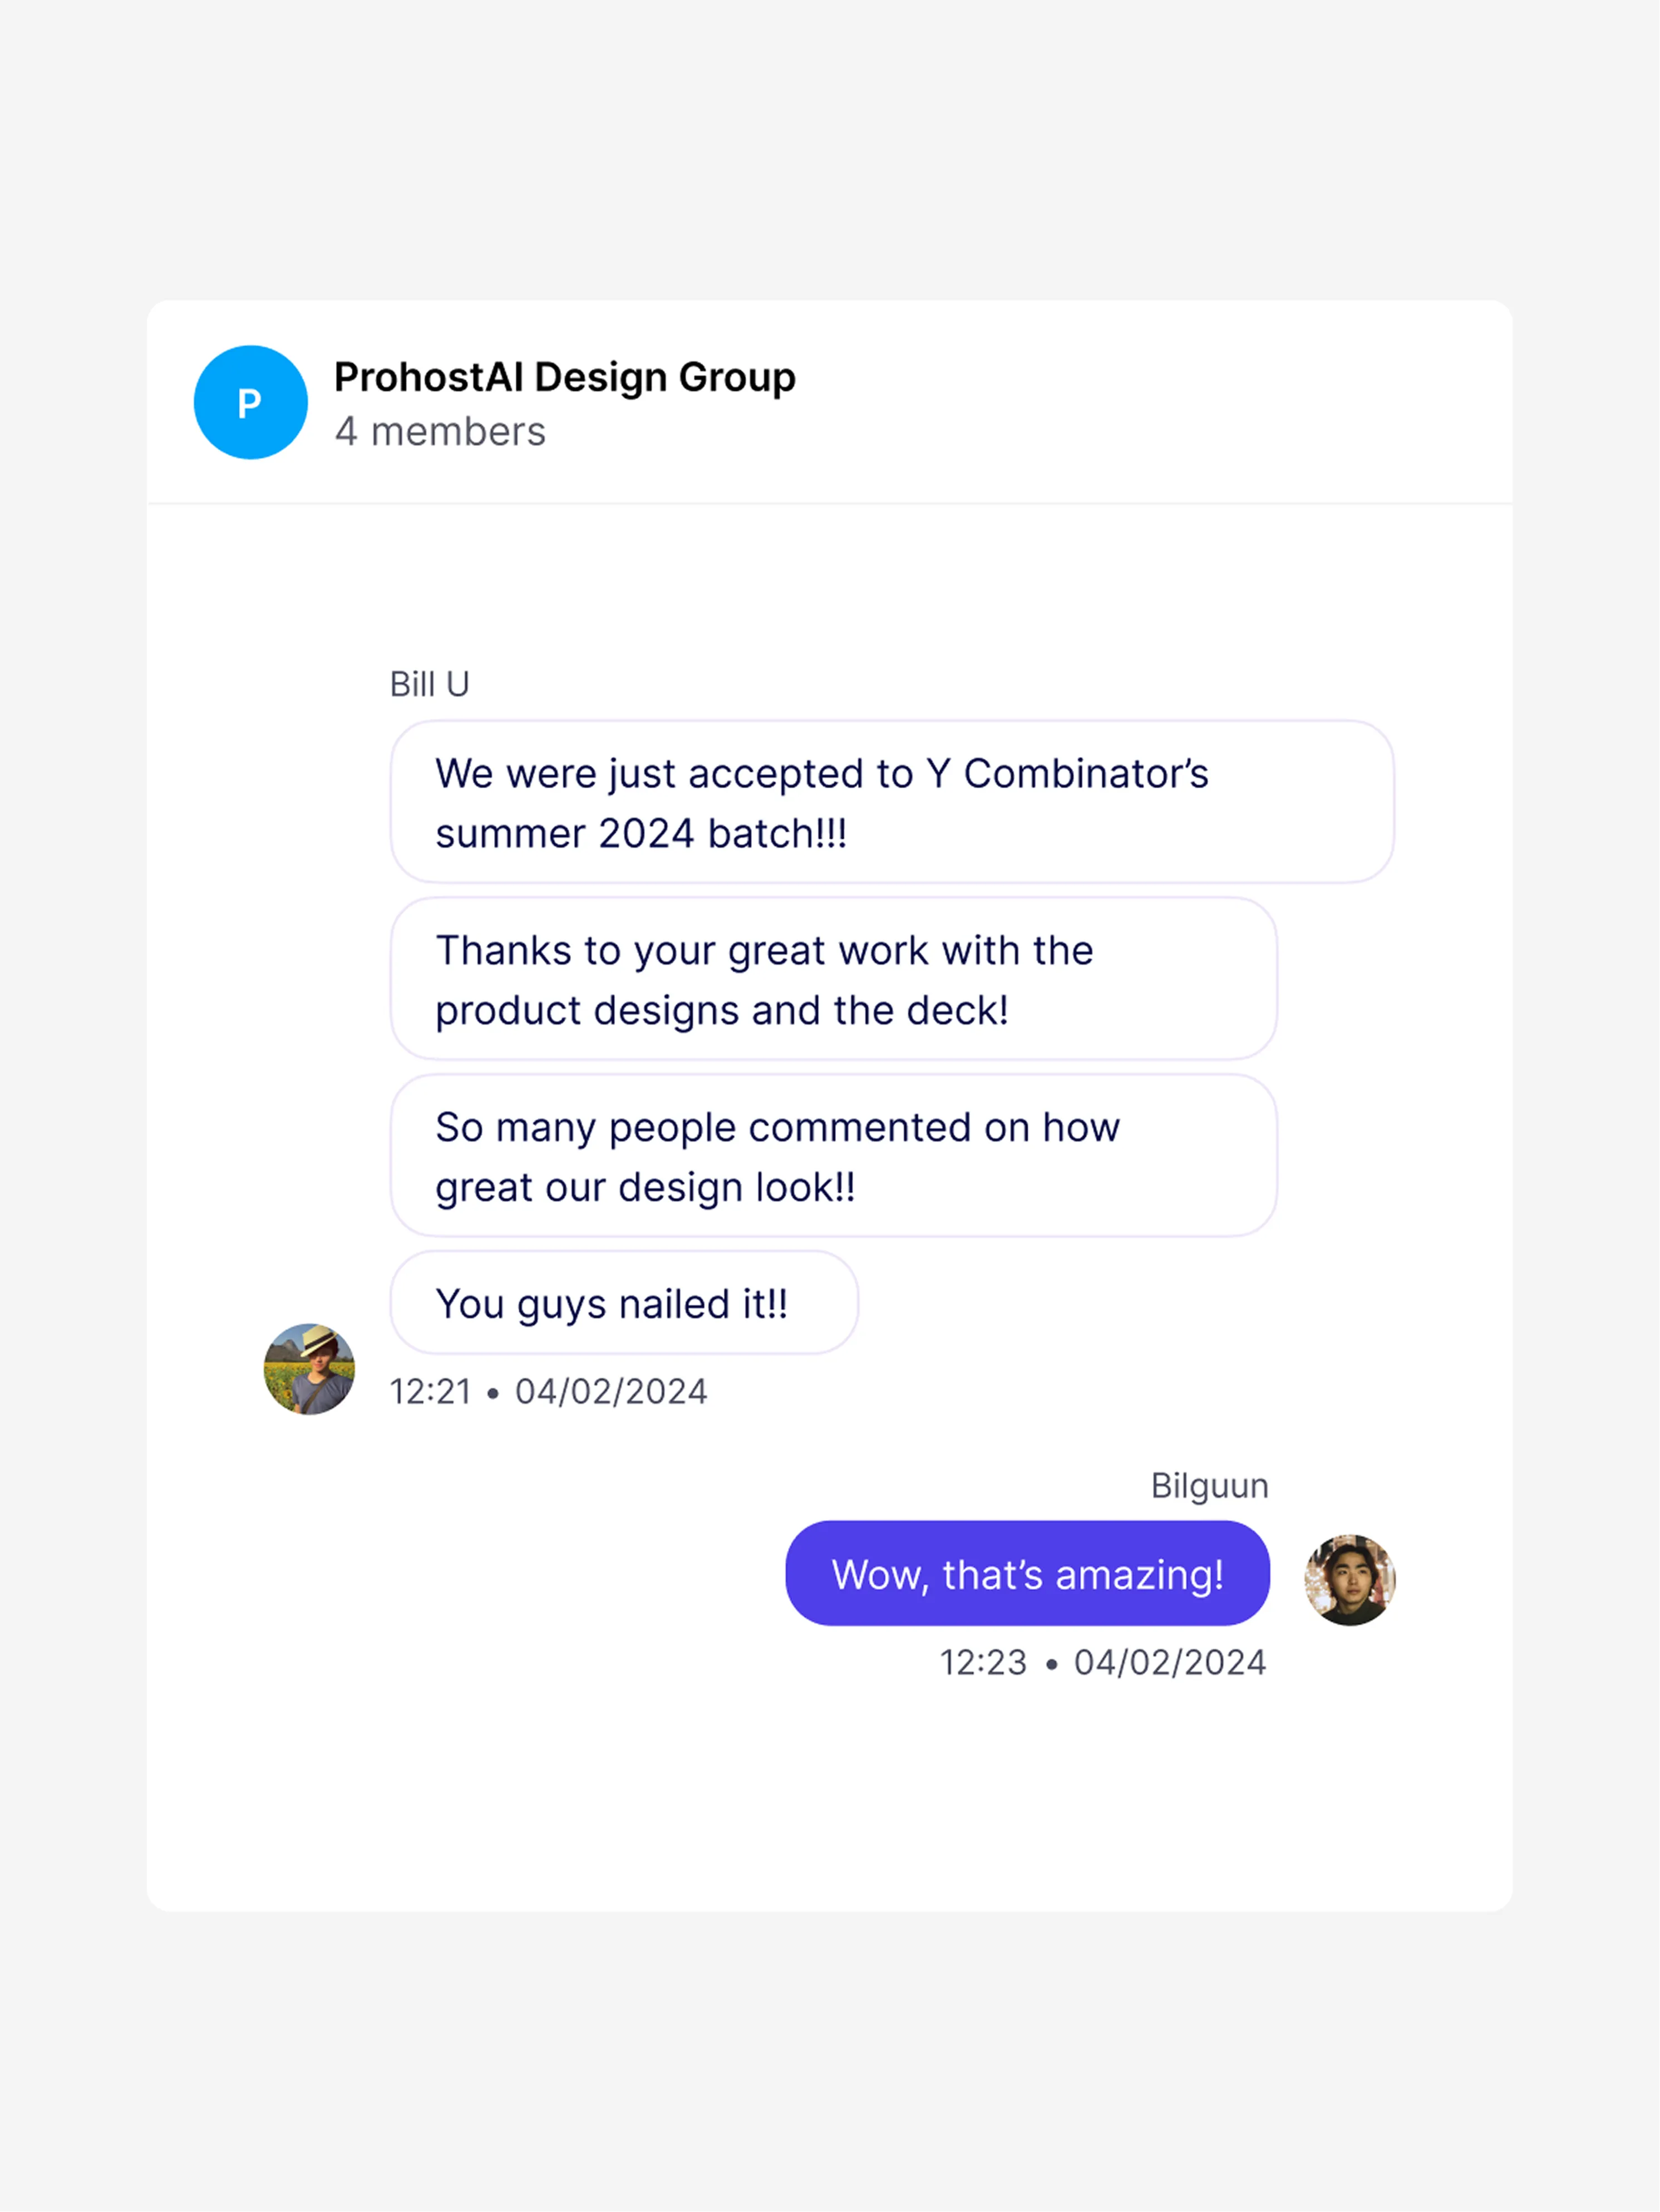Click the date beside the 12:23 time
The image size is (1660, 2212).
pos(1170,1662)
